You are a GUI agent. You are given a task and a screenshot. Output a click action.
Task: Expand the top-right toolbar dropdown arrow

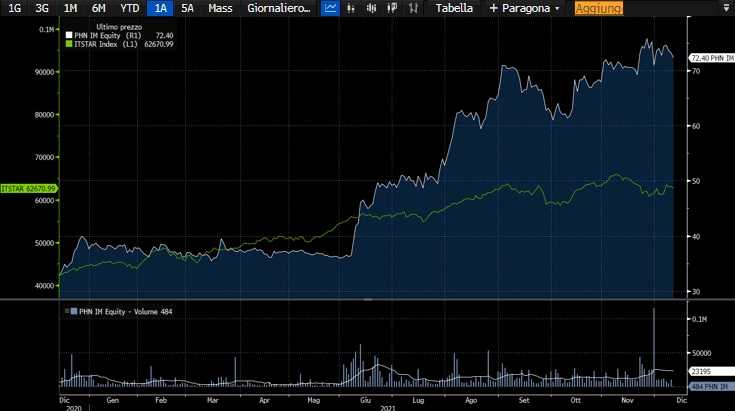pos(726,8)
